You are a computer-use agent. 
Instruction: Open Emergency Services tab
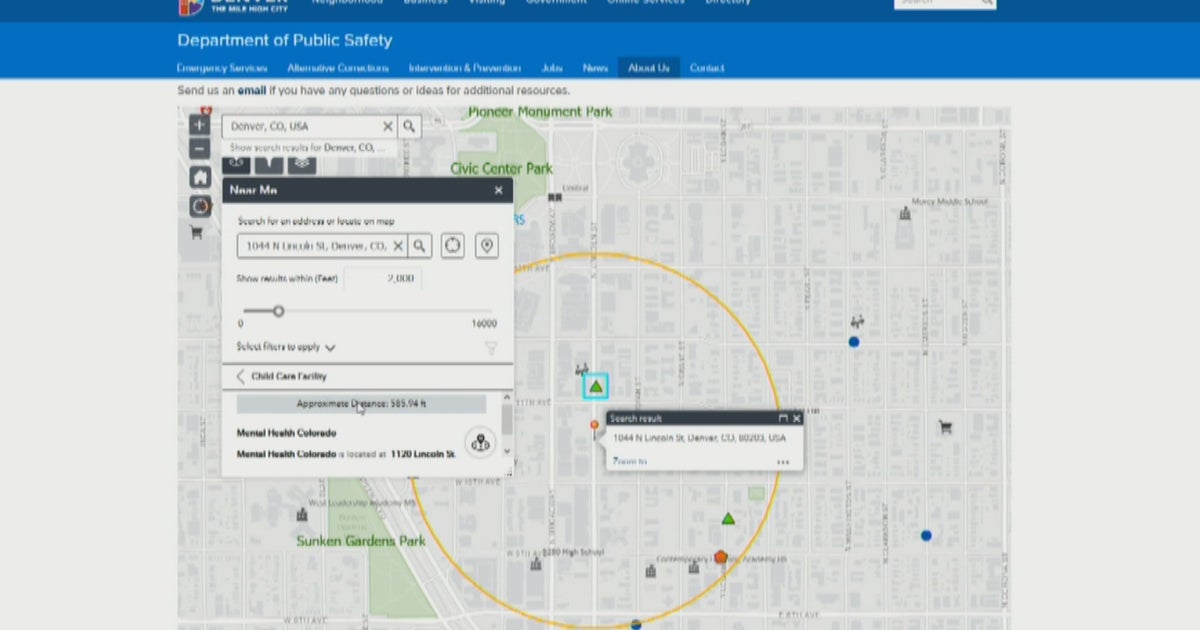point(222,68)
